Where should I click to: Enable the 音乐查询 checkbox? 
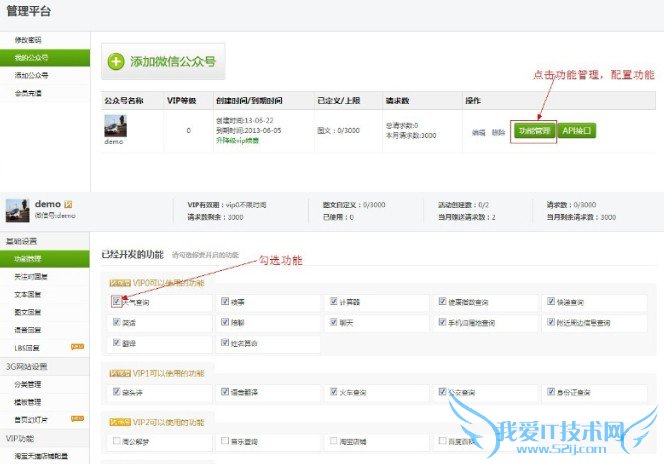tap(225, 441)
